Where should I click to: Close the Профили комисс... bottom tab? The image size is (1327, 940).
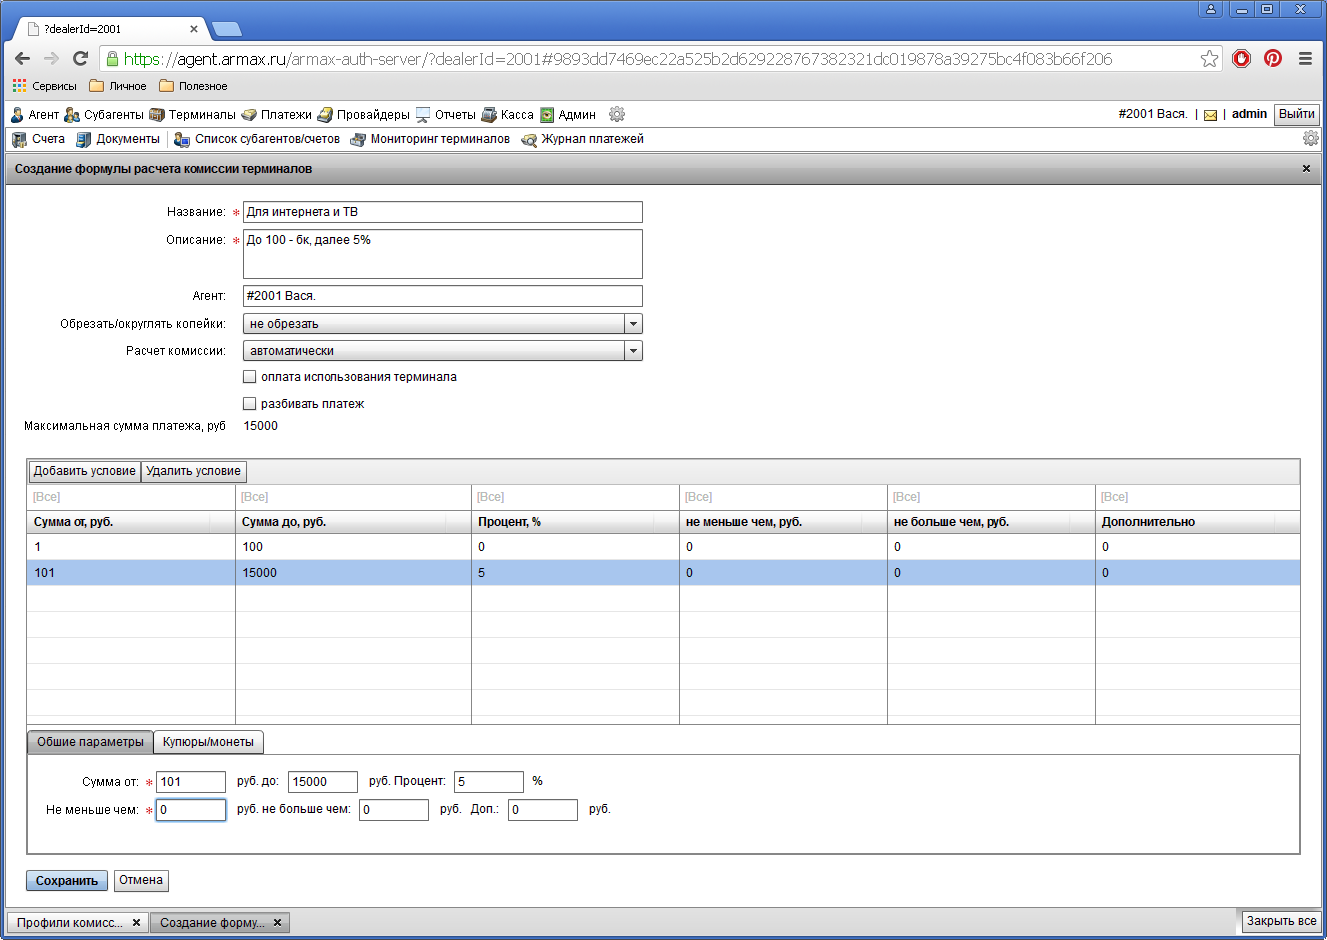pos(136,923)
